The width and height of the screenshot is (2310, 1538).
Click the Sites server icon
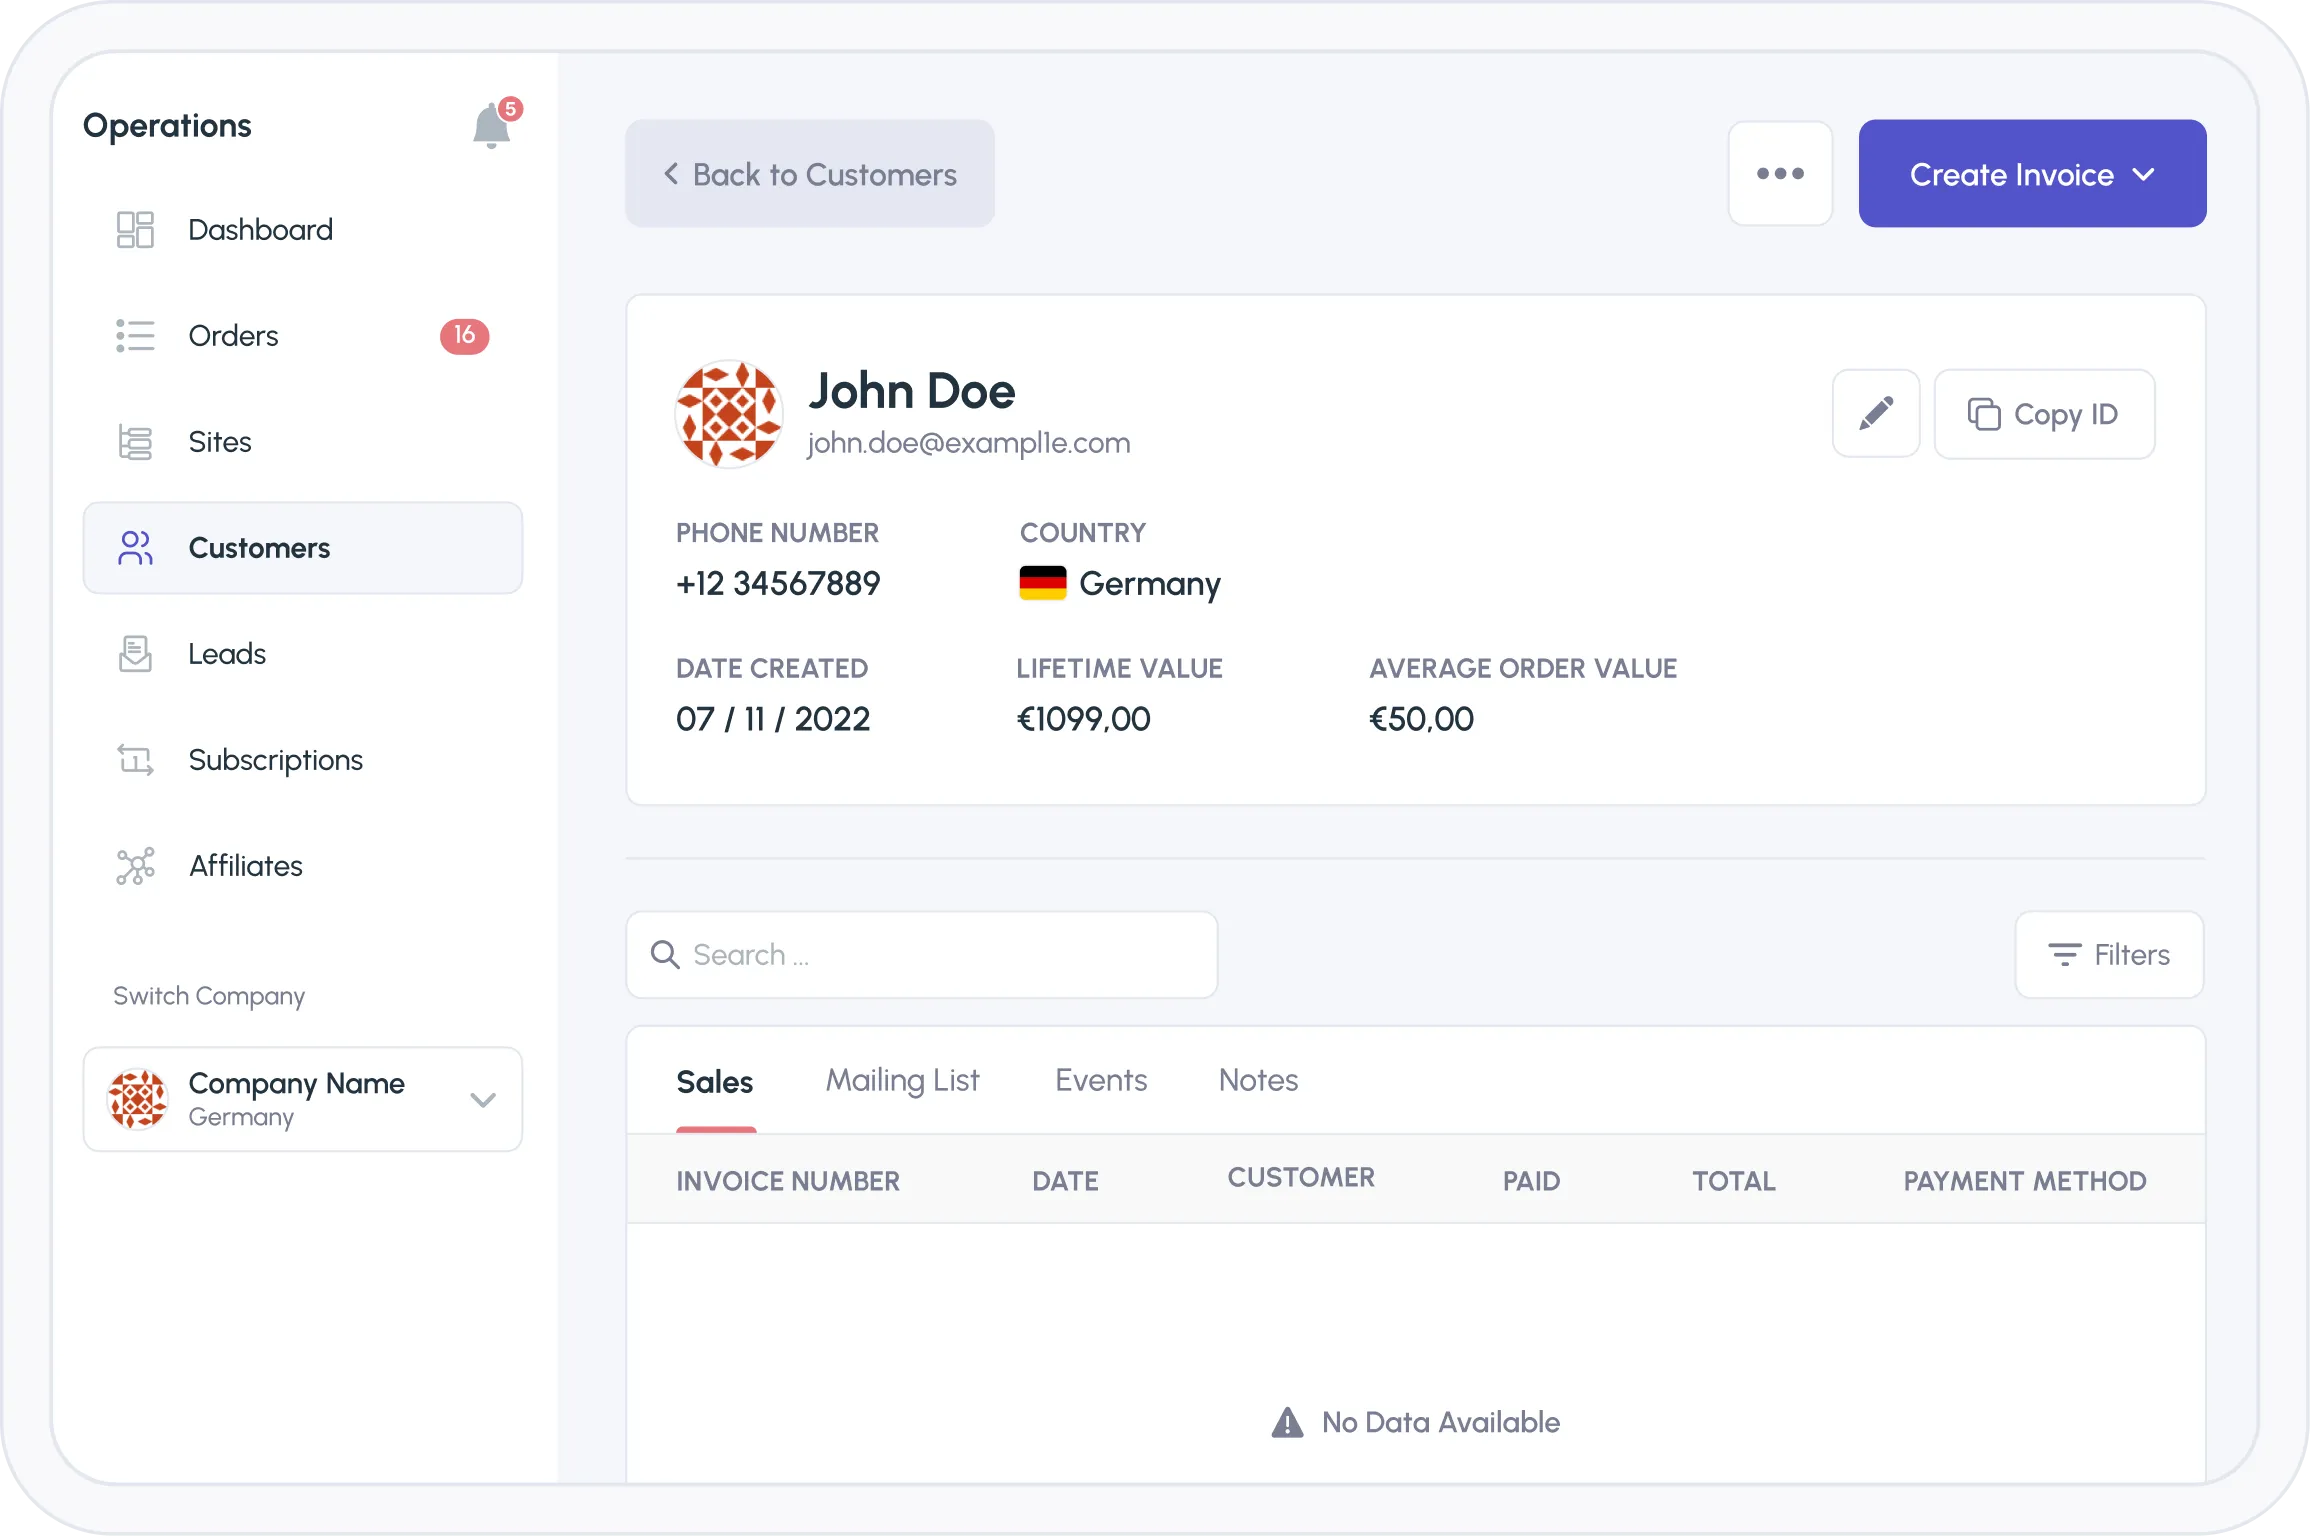(x=135, y=442)
